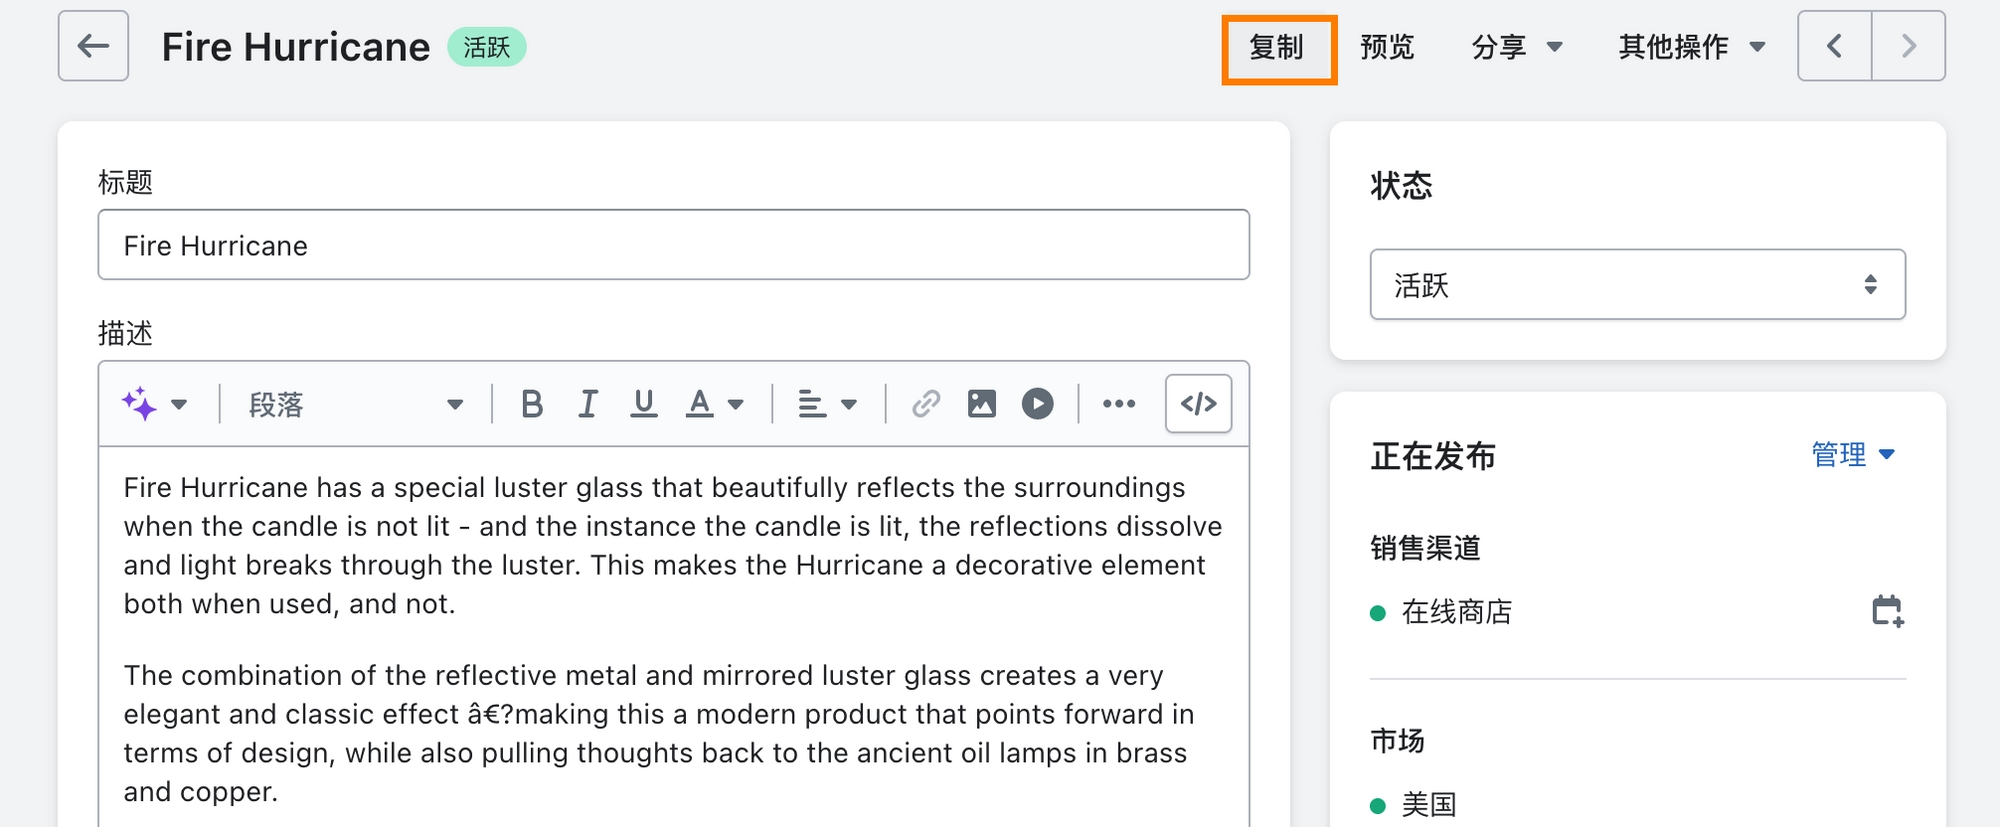Open the text color picker
The height and width of the screenshot is (827, 2000).
(x=715, y=404)
